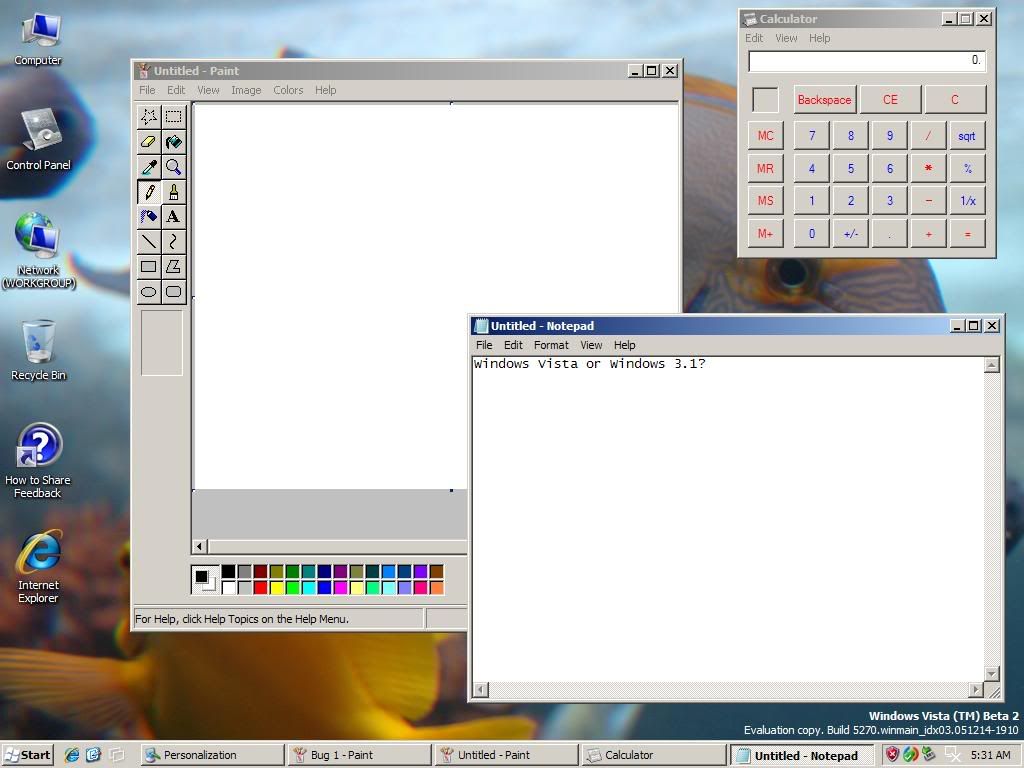1024x768 pixels.
Task: Pick the Curve tool in Paint
Action: [173, 242]
